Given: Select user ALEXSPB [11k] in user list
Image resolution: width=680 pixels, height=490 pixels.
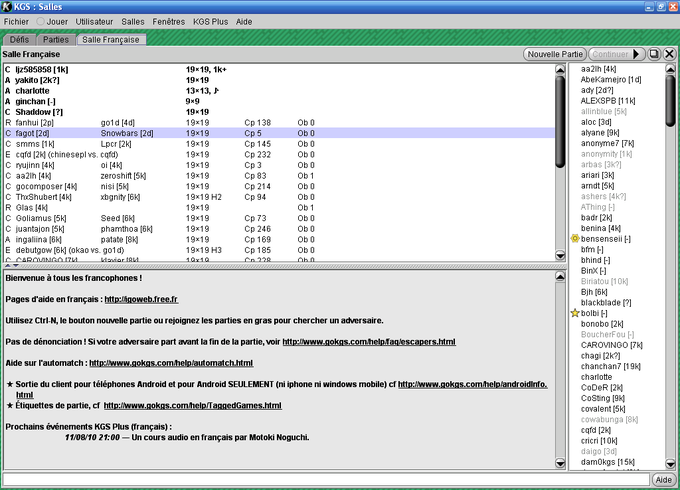Looking at the screenshot, I should (x=608, y=101).
